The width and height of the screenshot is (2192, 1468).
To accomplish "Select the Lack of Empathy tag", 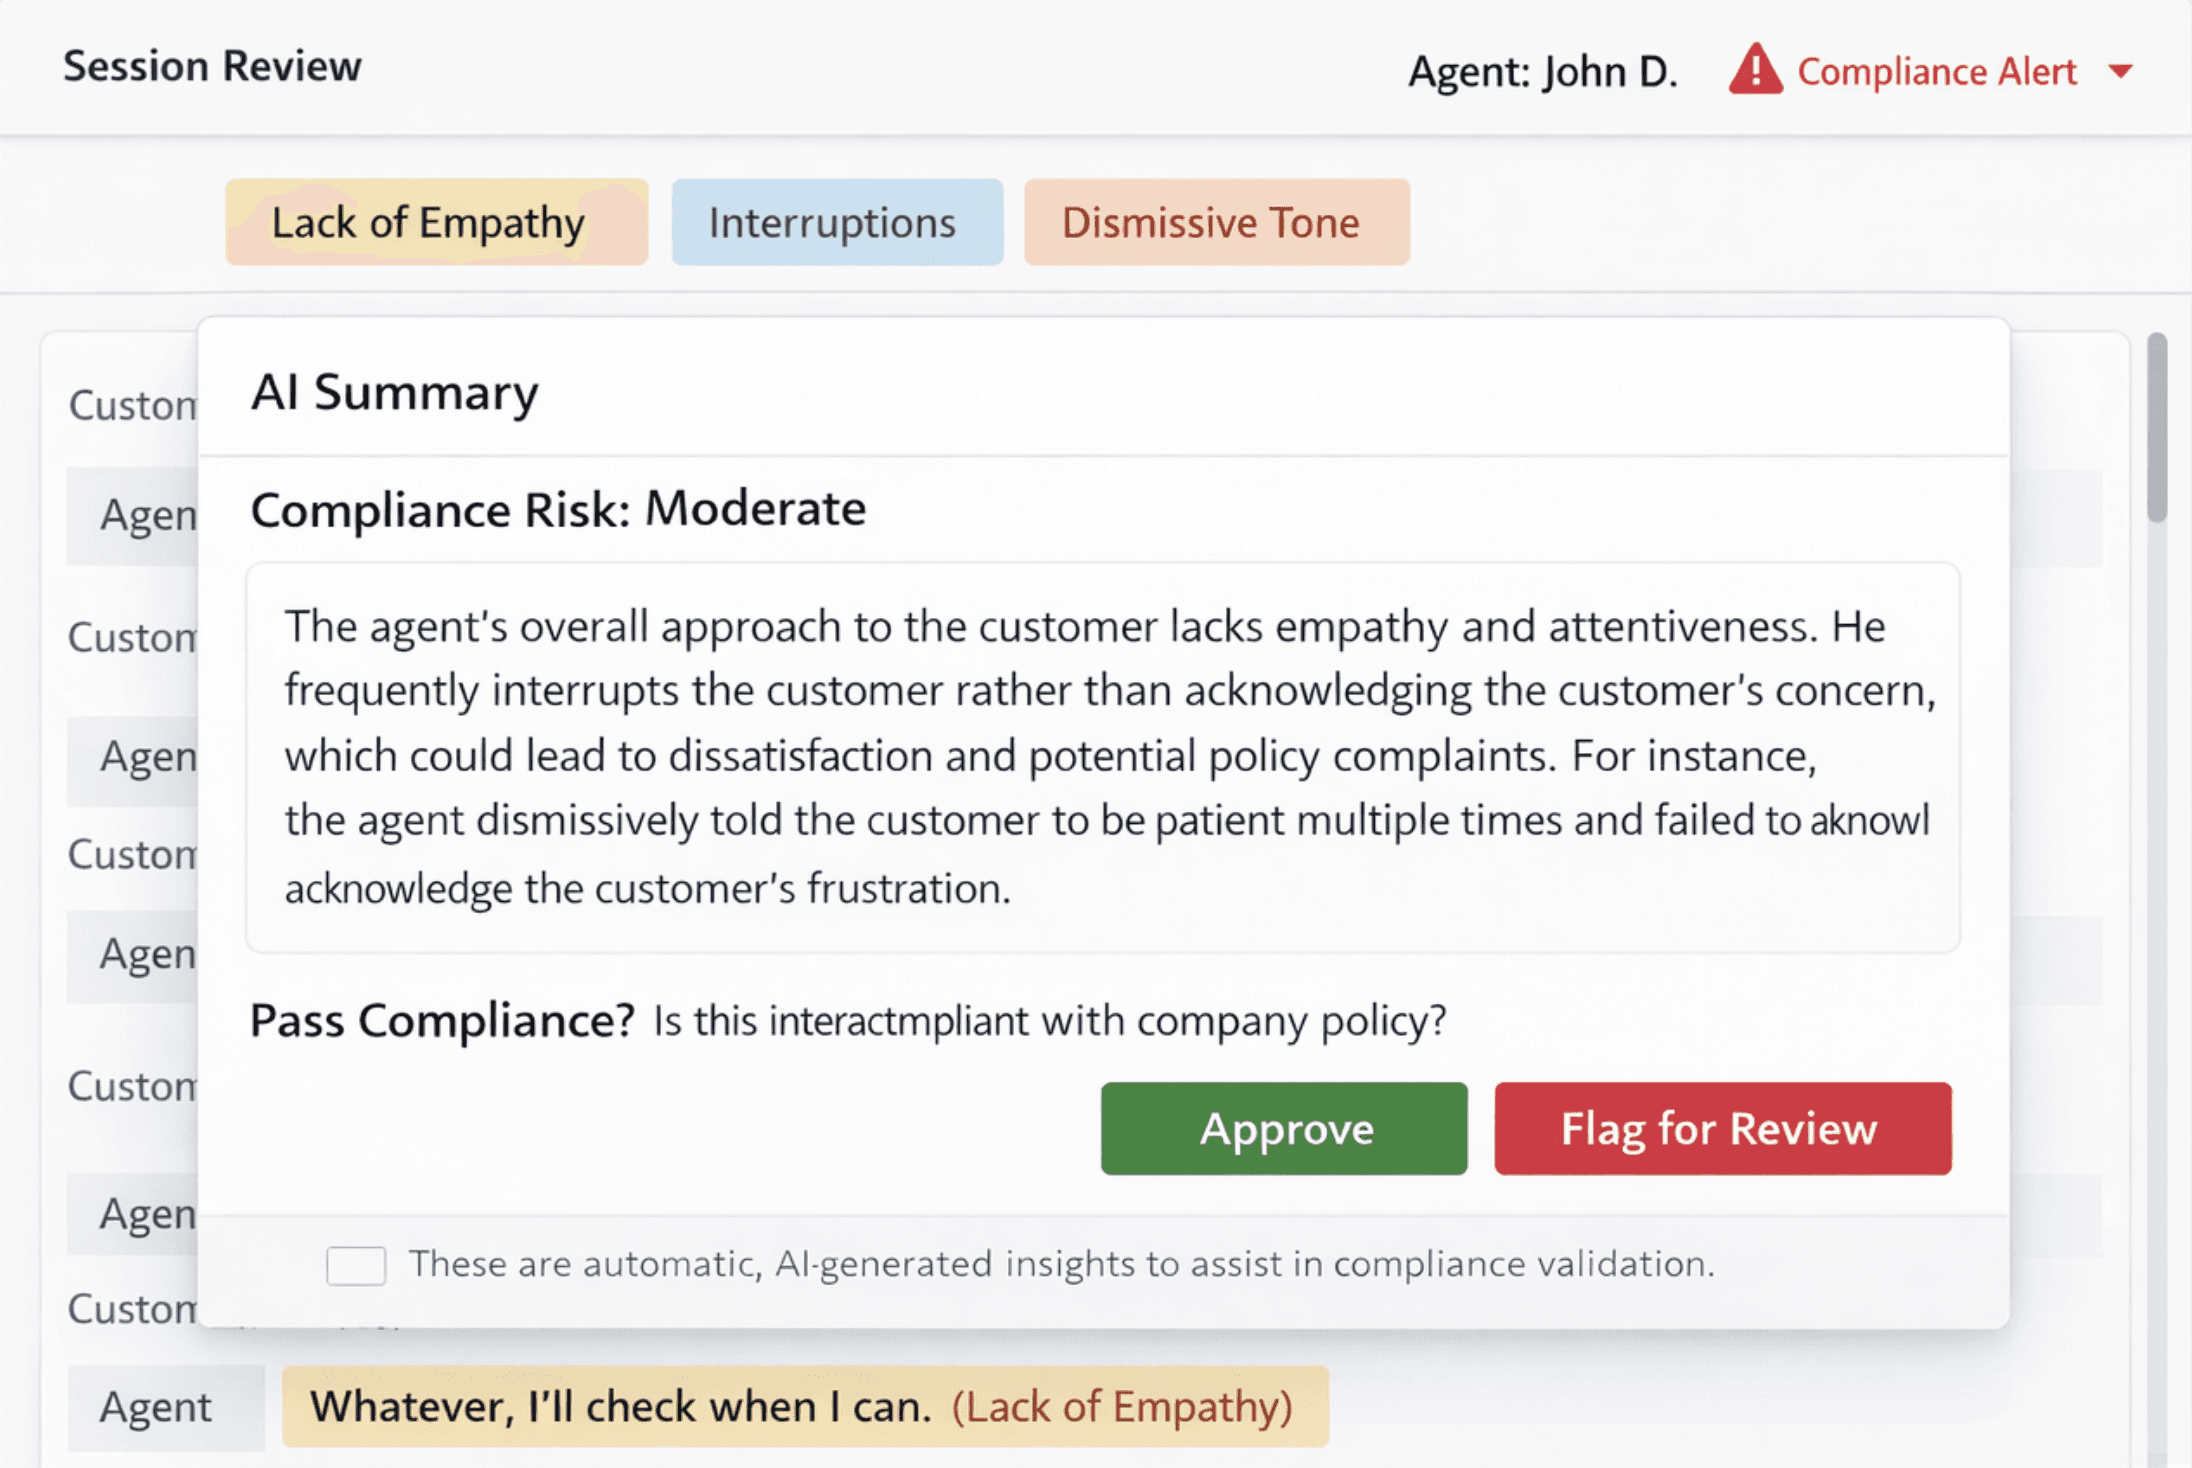I will [x=436, y=222].
